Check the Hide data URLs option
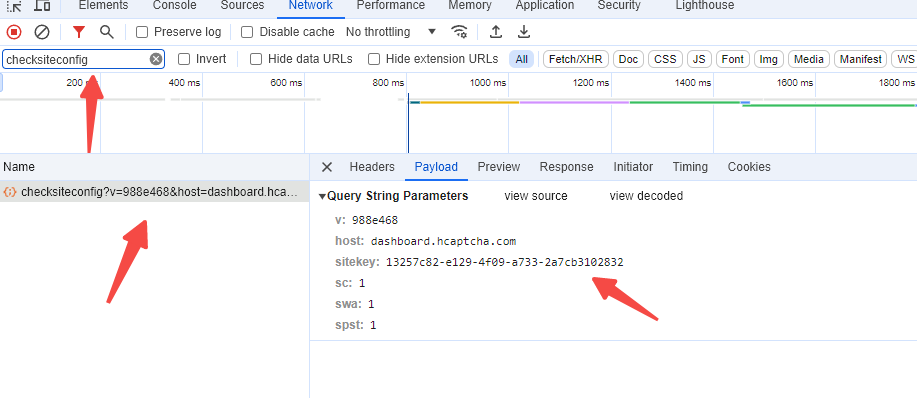917x398 pixels. [x=256, y=59]
